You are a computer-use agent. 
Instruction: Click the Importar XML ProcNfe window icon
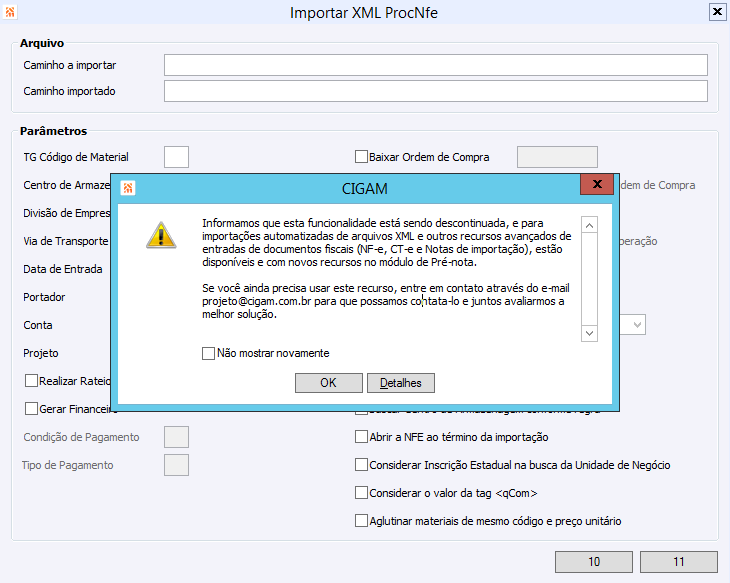(x=10, y=12)
